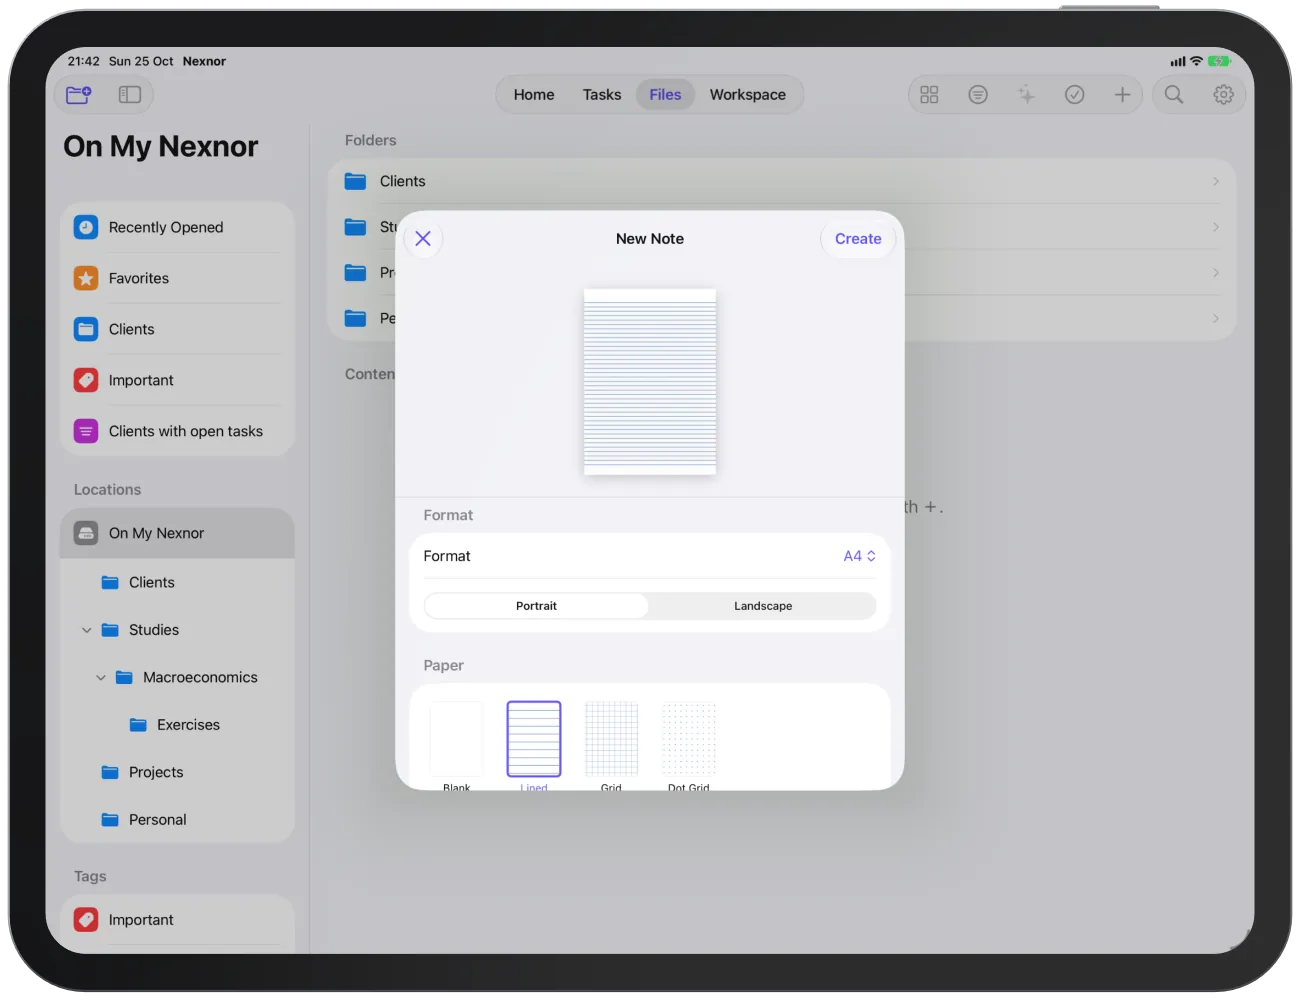Image resolution: width=1300 pixels, height=998 pixels.
Task: Click the checkmark circle icon in toolbar
Action: tap(1075, 94)
